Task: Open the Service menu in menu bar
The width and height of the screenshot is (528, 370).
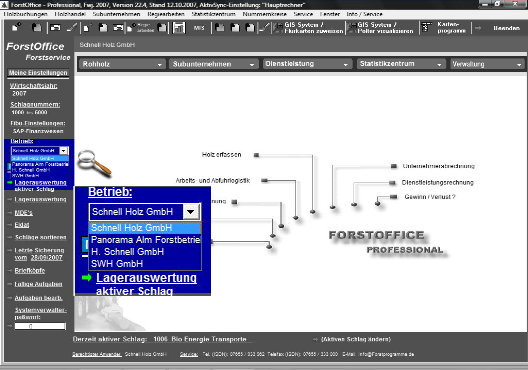Action: coord(303,14)
